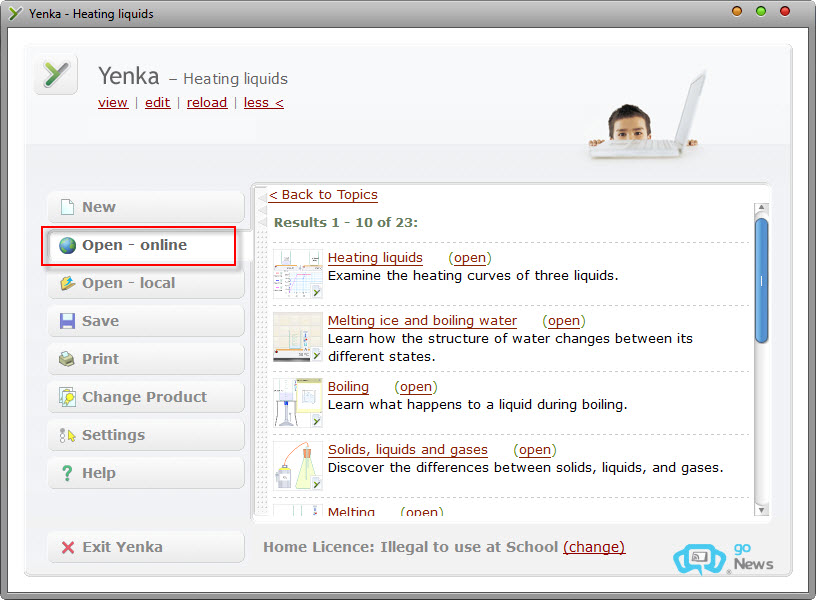The image size is (816, 600).
Task: Open the Solids, liquids and gases link
Action: (x=408, y=450)
